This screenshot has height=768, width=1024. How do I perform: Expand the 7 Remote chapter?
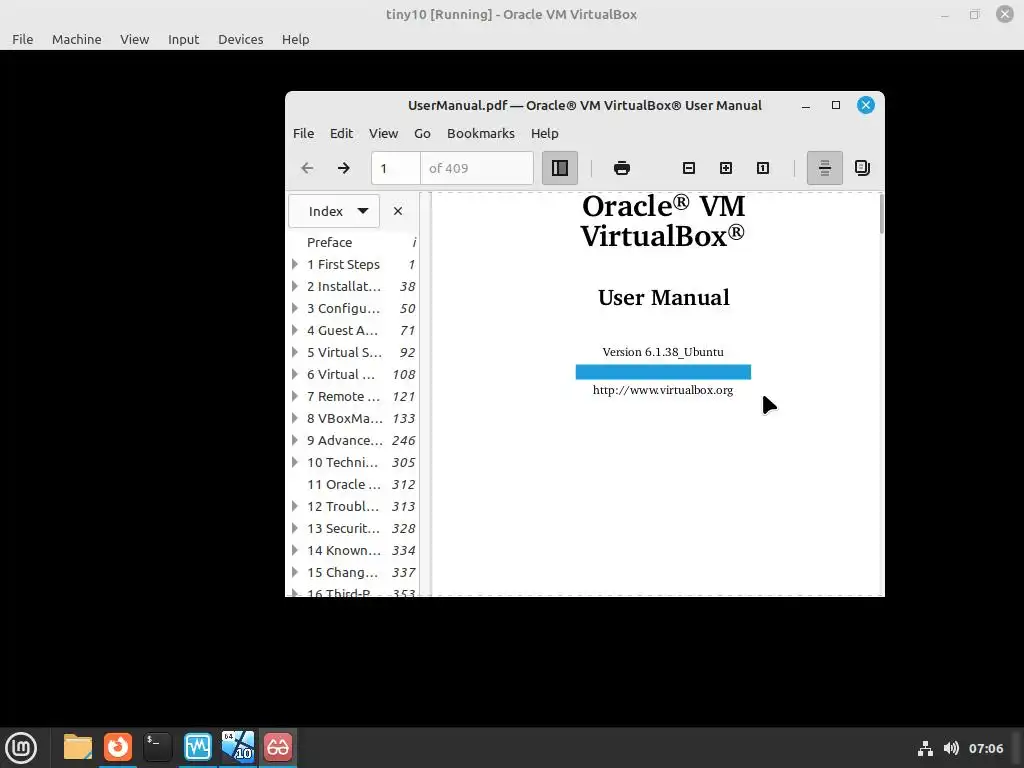(x=295, y=396)
